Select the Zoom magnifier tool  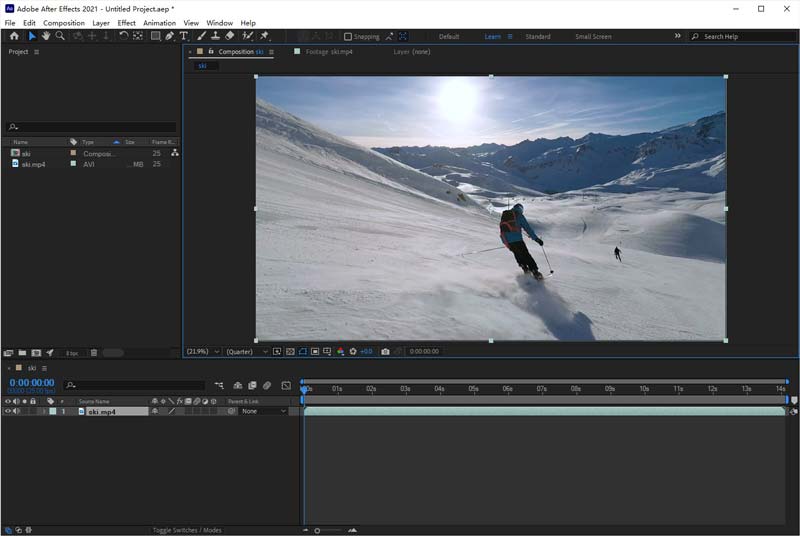point(60,36)
